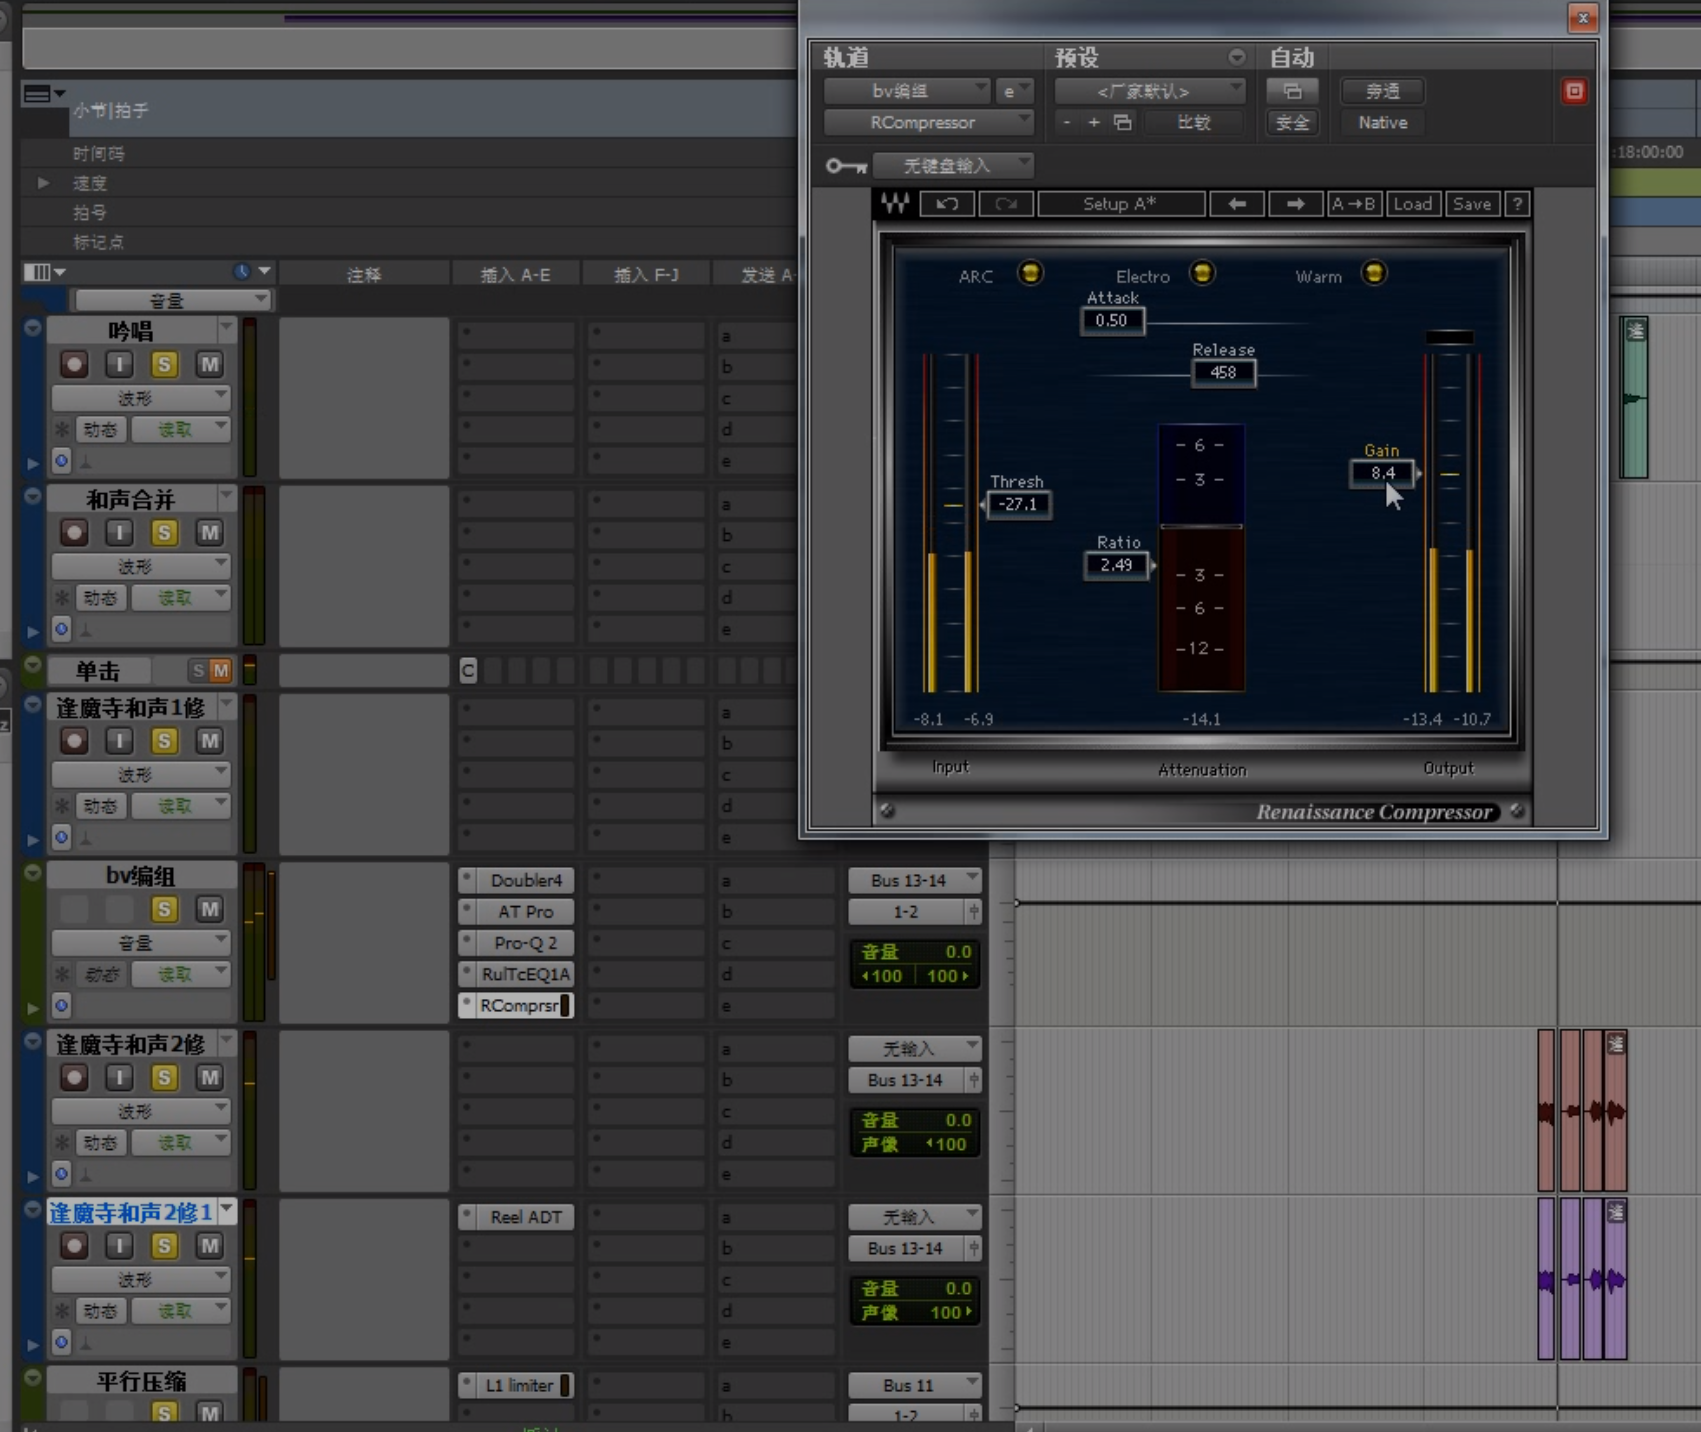Mute the 和声合并 track

pyautogui.click(x=209, y=533)
